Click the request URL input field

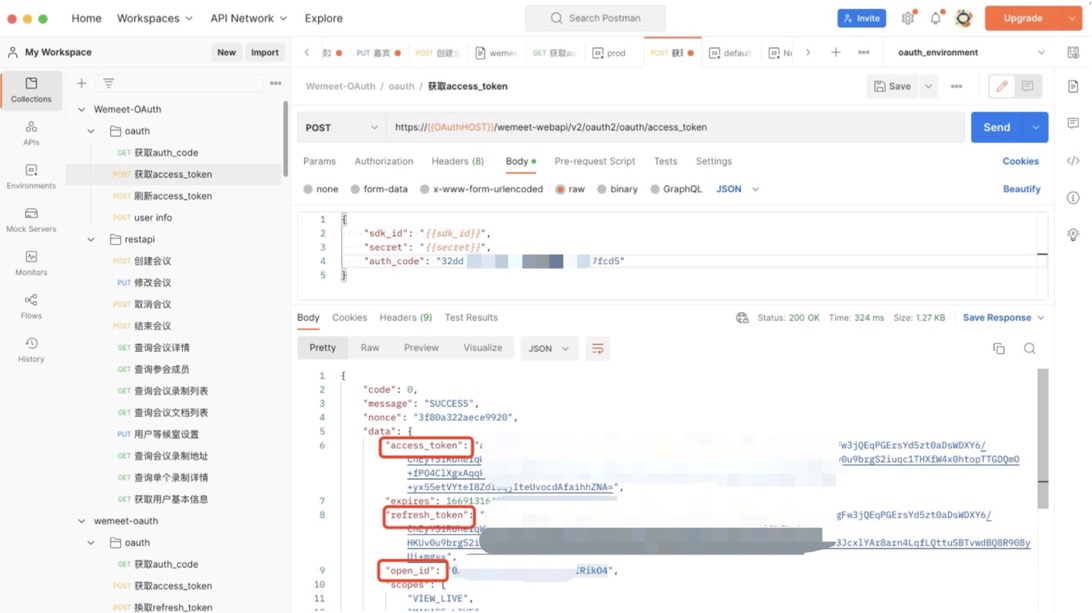click(x=676, y=127)
